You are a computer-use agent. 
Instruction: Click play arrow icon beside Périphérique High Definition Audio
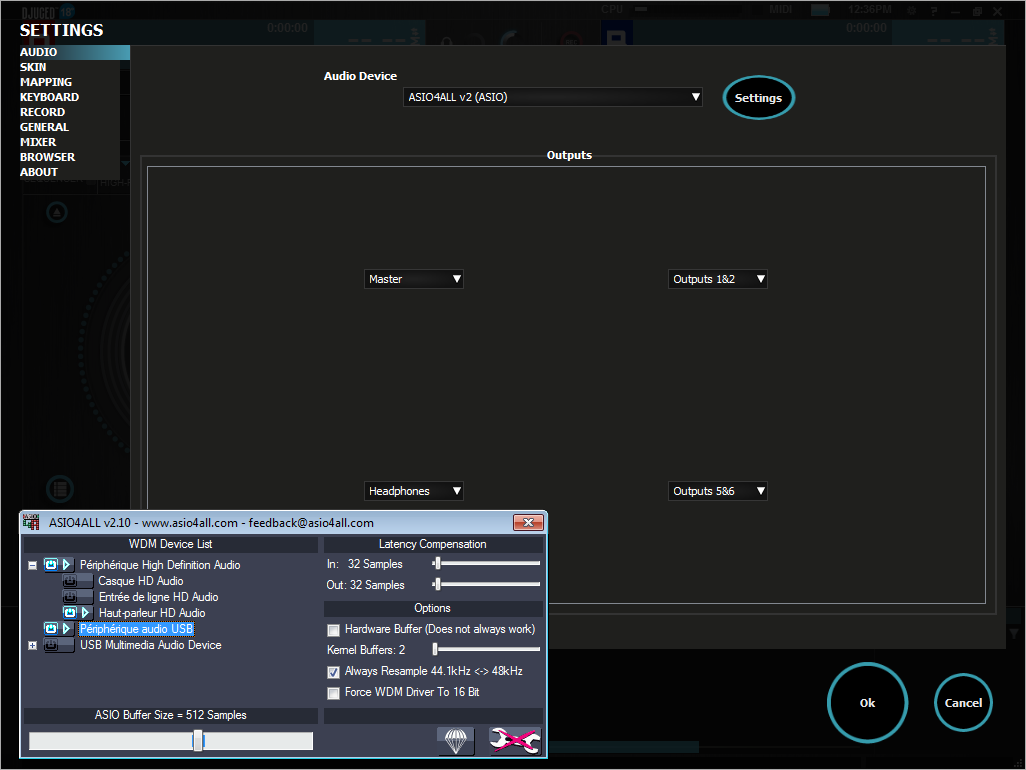pyautogui.click(x=66, y=564)
